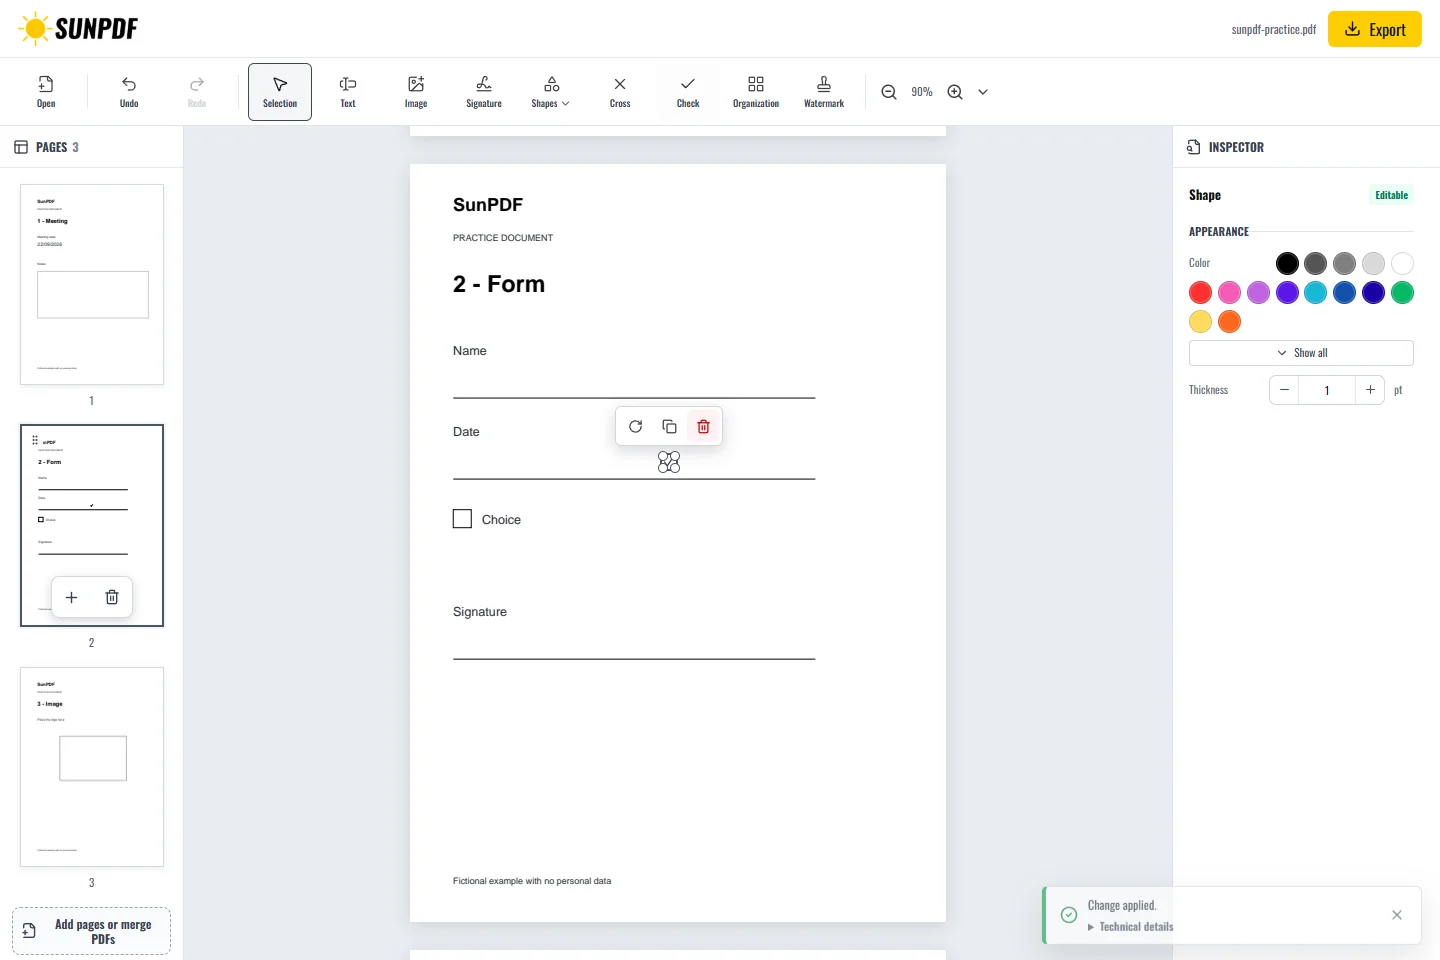1440x960 pixels.
Task: Activate the Selection tool
Action: point(280,92)
